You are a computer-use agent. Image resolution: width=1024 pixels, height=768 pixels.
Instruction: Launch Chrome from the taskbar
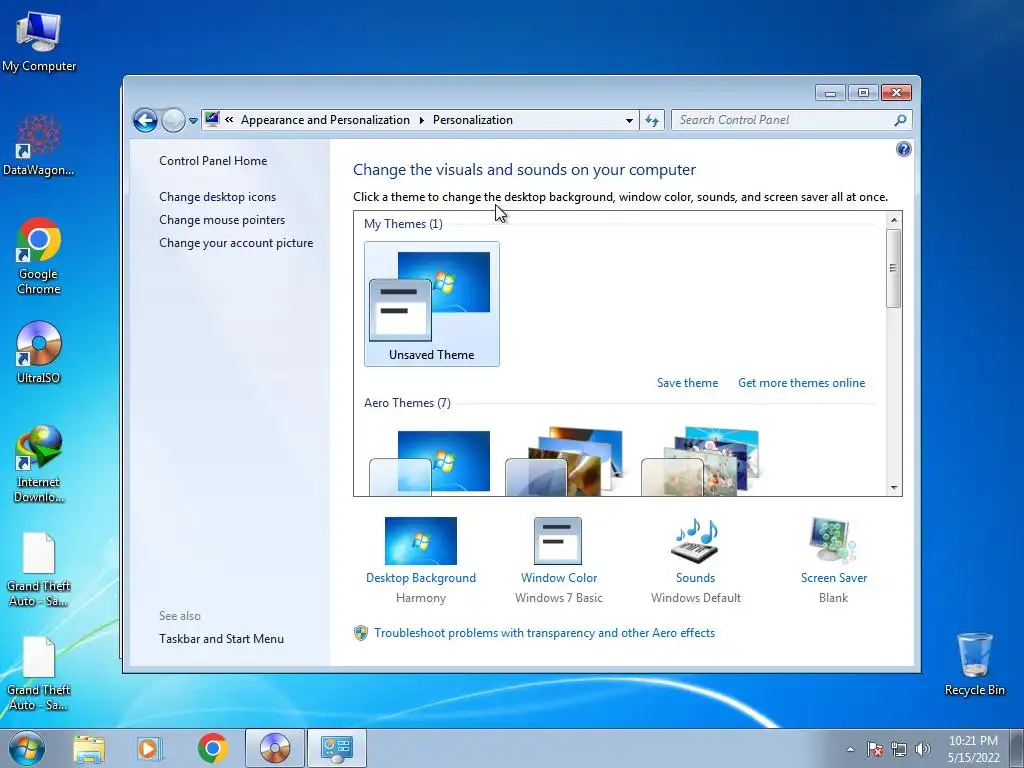coord(212,748)
